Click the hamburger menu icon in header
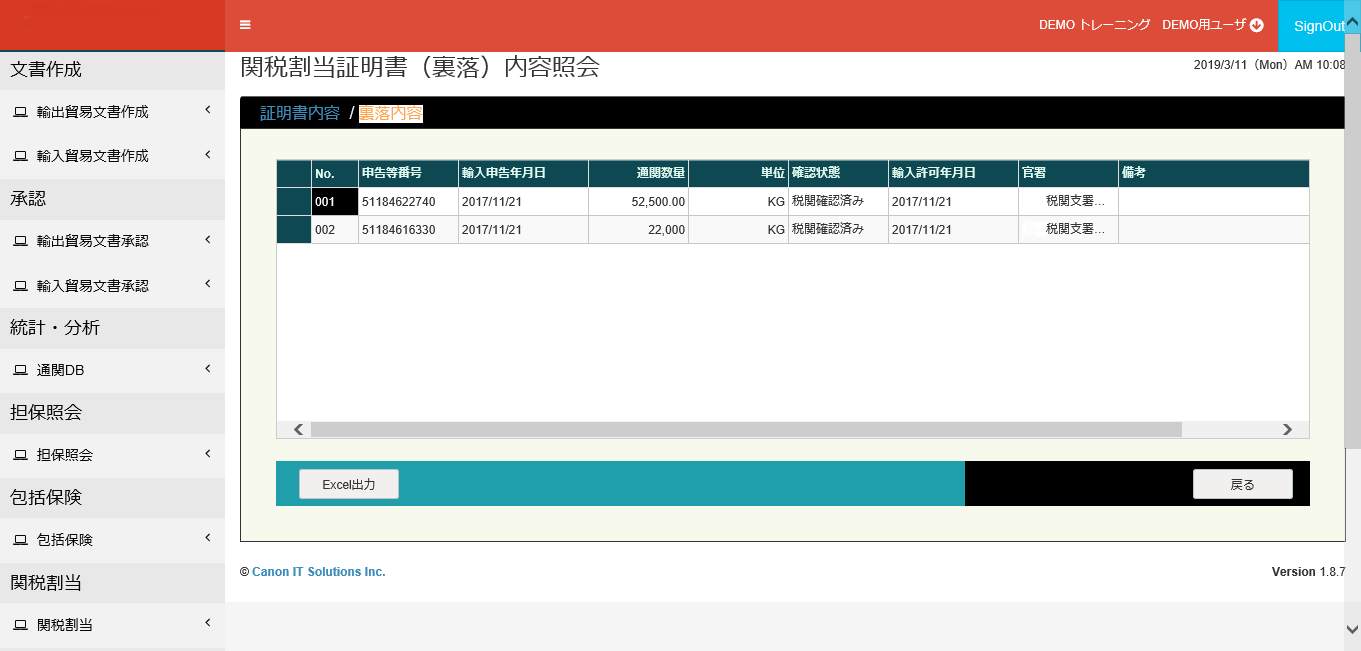 click(x=245, y=25)
